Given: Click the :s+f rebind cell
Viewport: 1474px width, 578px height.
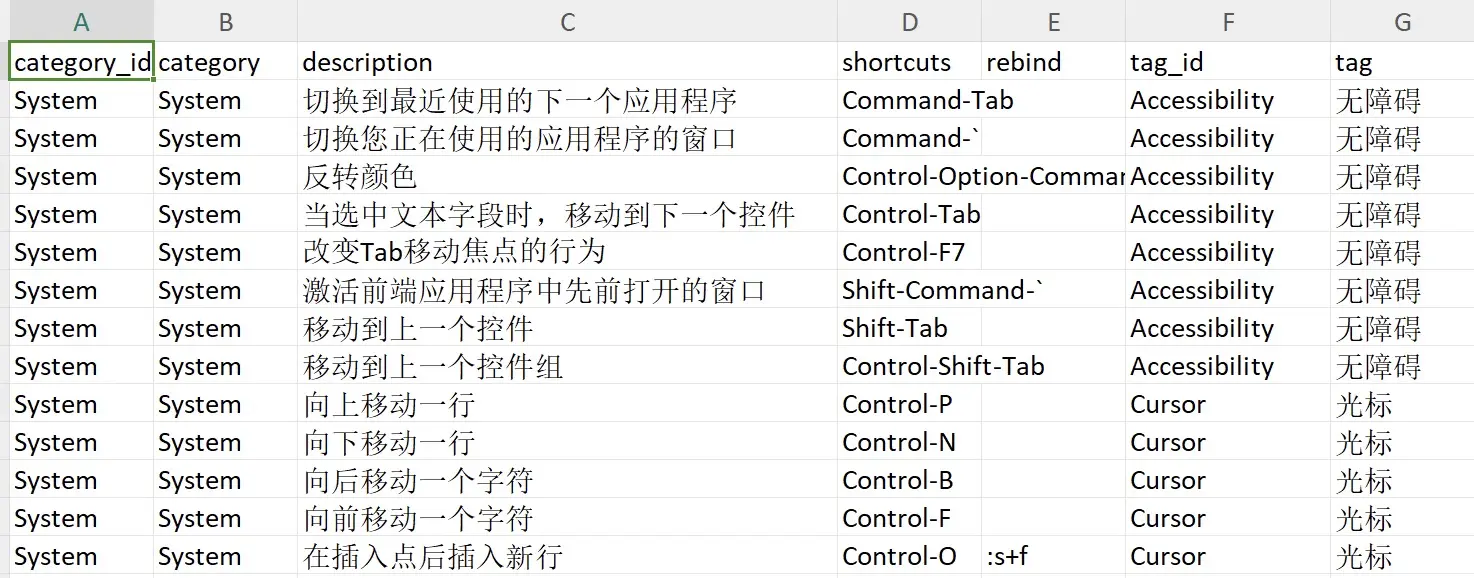Looking at the screenshot, I should tap(1053, 556).
